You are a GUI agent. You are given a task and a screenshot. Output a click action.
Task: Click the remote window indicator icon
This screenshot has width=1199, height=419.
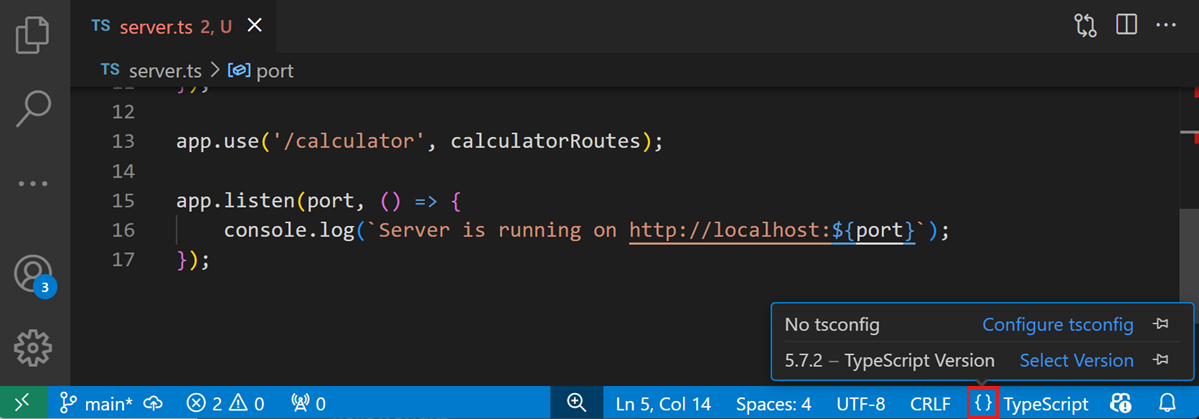22,403
